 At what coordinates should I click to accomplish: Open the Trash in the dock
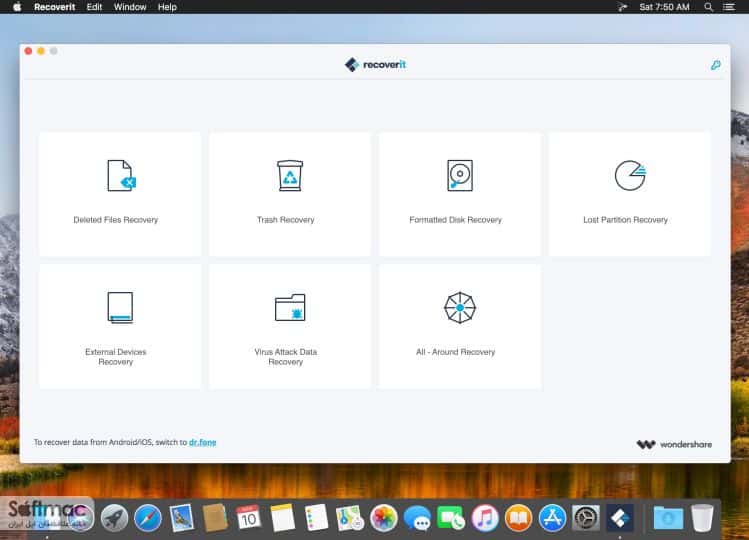pos(702,518)
